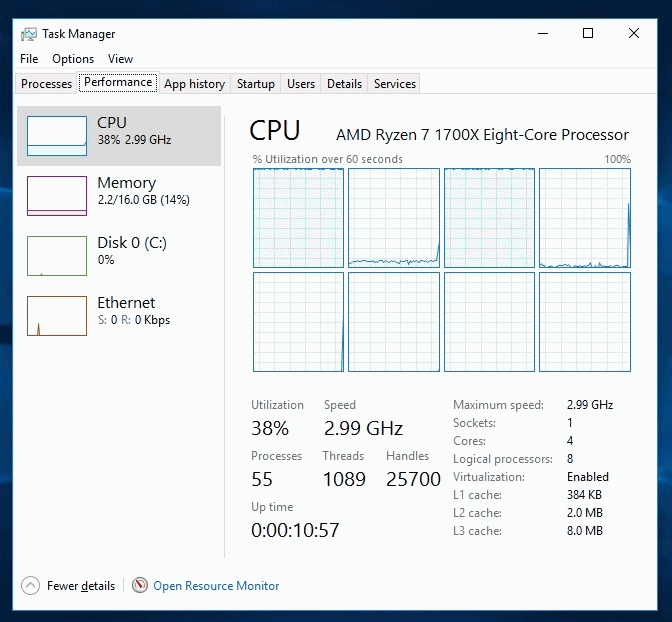Viewport: 672px width, 622px height.
Task: Click the Fewer details label
Action: tap(81, 586)
